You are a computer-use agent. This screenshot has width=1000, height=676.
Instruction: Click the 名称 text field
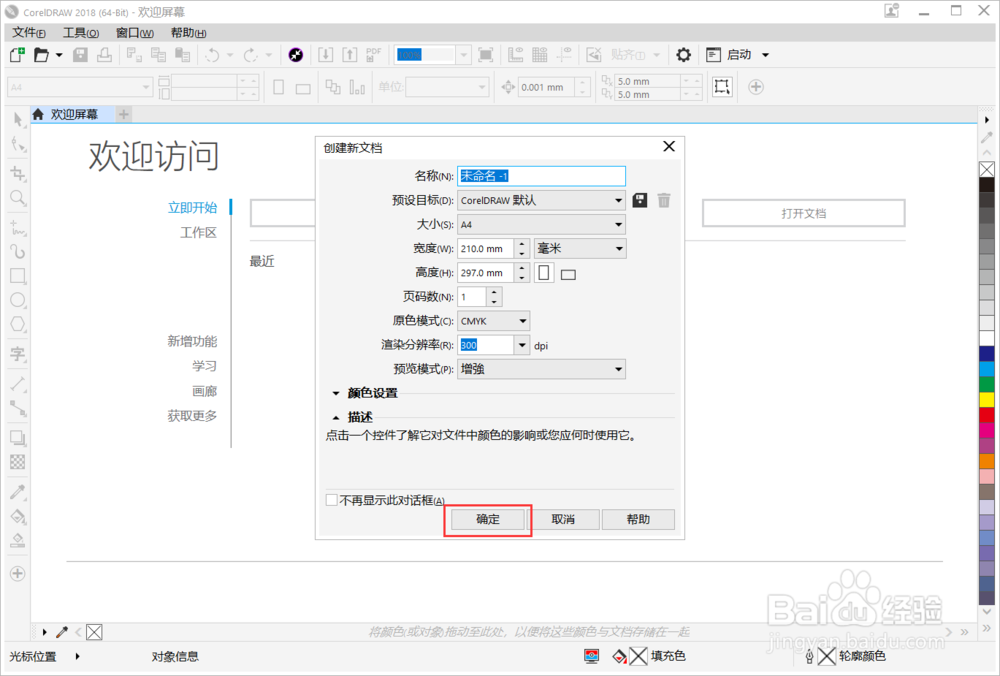coord(541,176)
